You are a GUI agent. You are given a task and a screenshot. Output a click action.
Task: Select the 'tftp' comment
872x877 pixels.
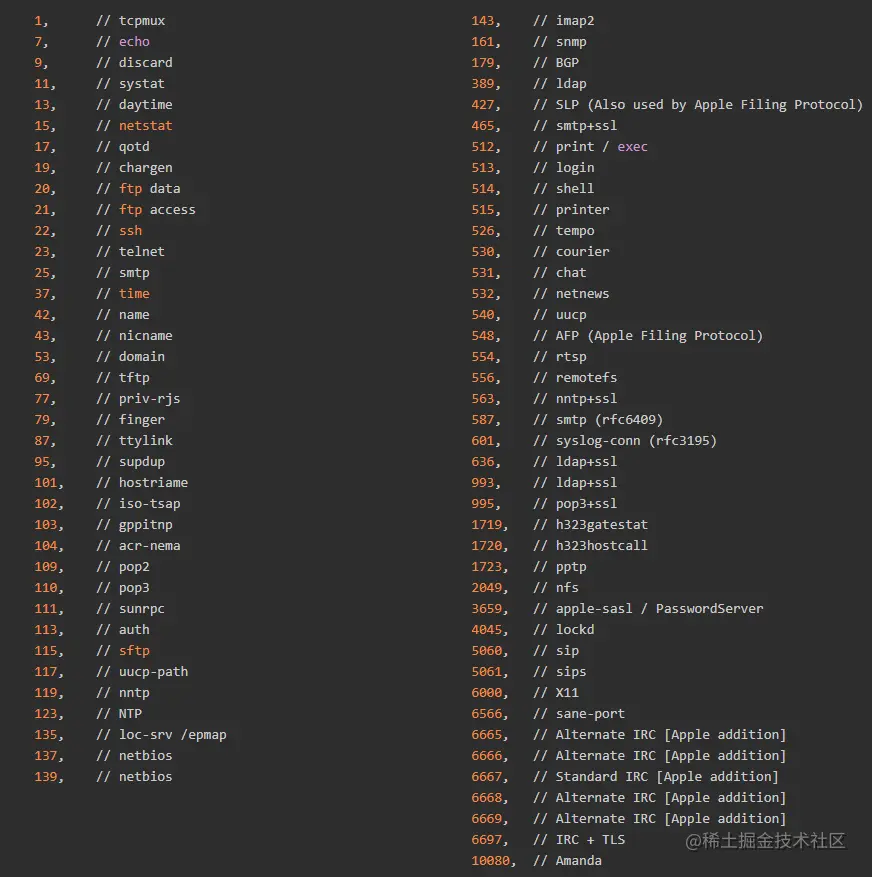134,378
